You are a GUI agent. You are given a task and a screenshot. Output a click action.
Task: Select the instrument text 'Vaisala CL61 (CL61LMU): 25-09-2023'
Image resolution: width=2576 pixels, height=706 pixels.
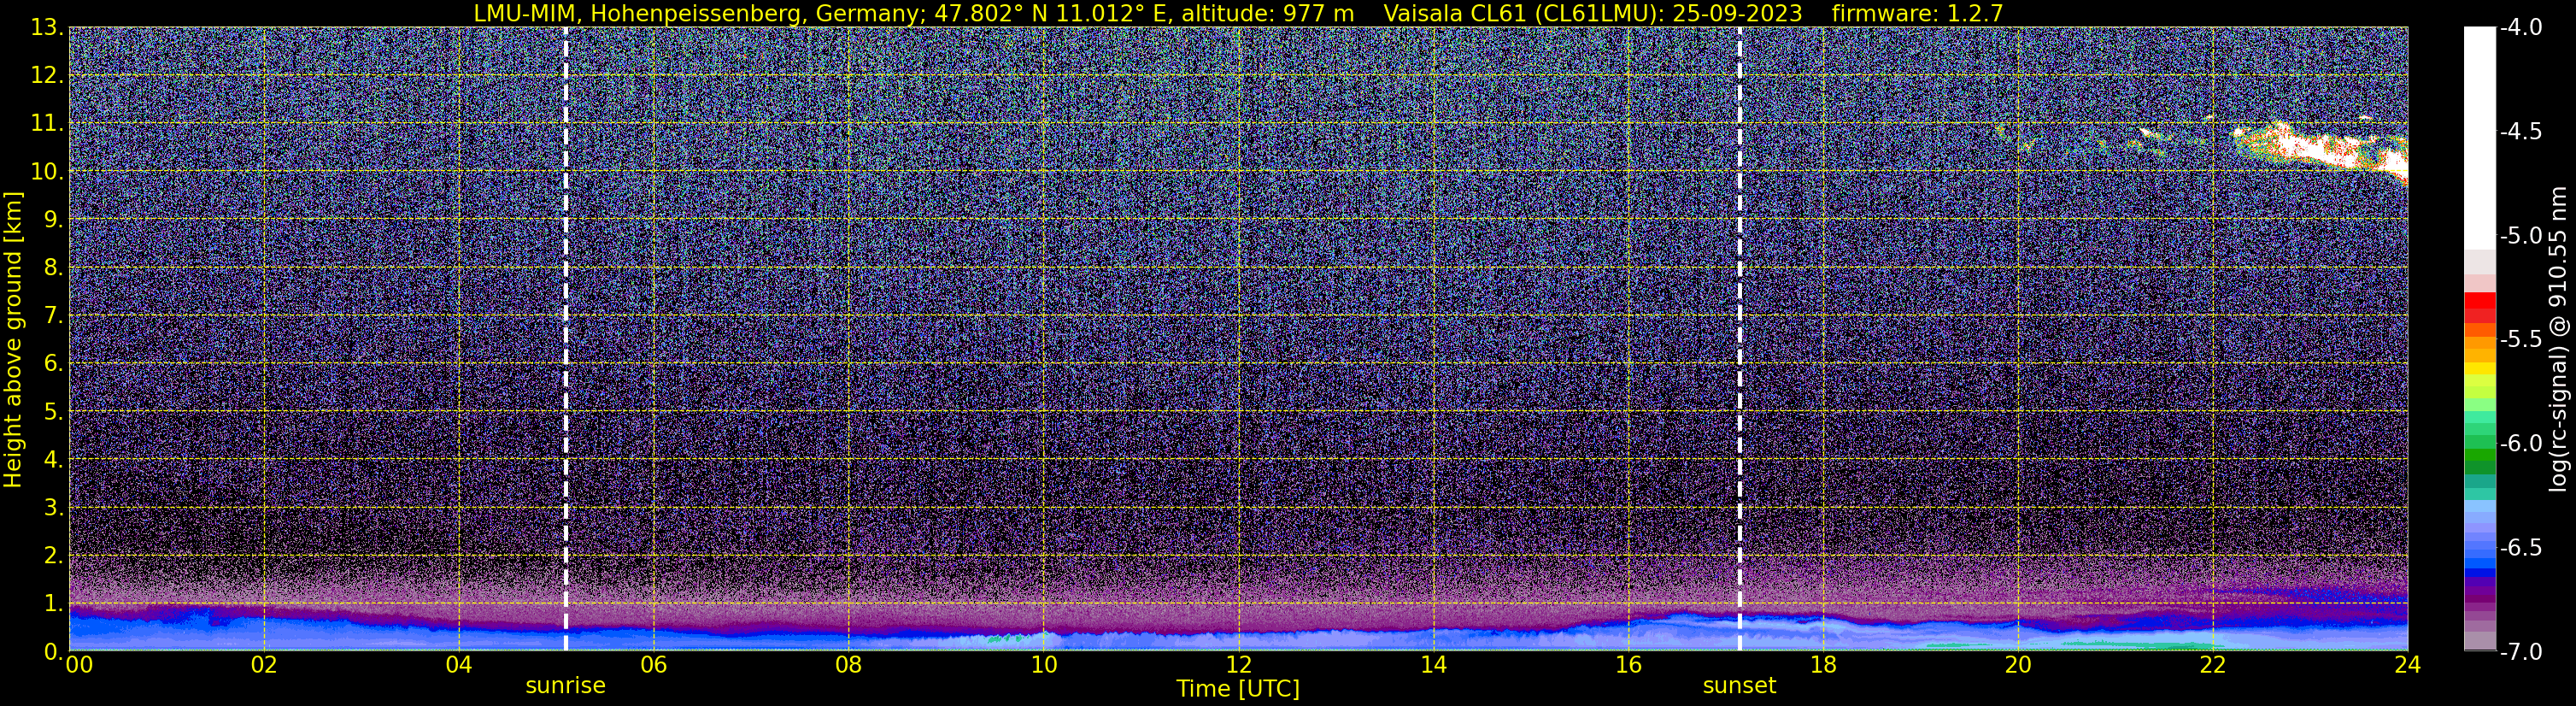1593,13
